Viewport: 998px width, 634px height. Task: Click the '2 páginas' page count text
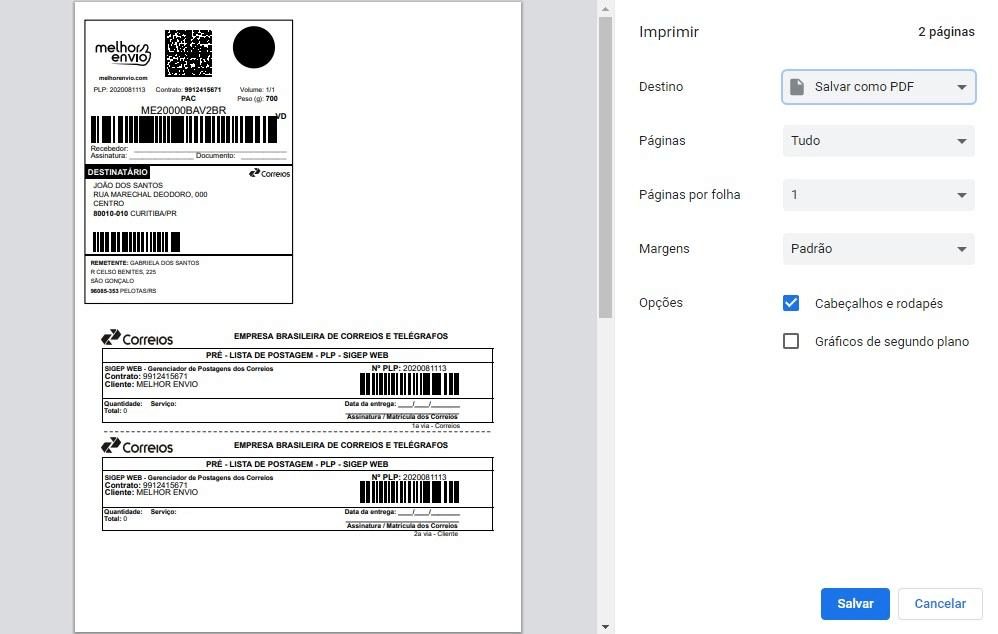[x=946, y=32]
